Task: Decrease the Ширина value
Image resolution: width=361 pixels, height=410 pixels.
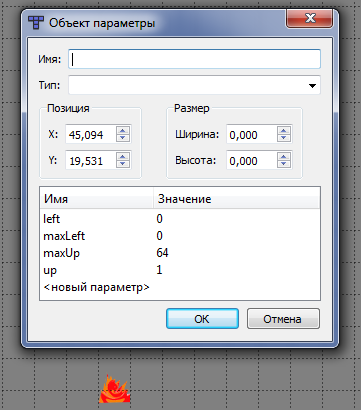Action: coord(284,138)
